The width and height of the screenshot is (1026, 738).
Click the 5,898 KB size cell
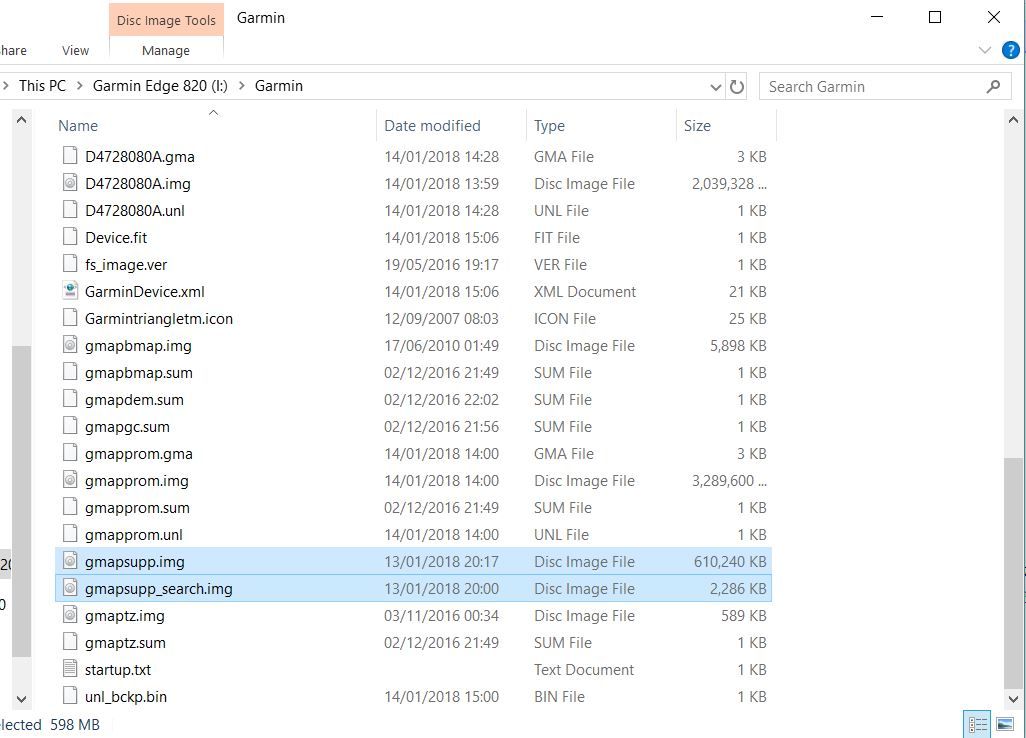tap(738, 345)
